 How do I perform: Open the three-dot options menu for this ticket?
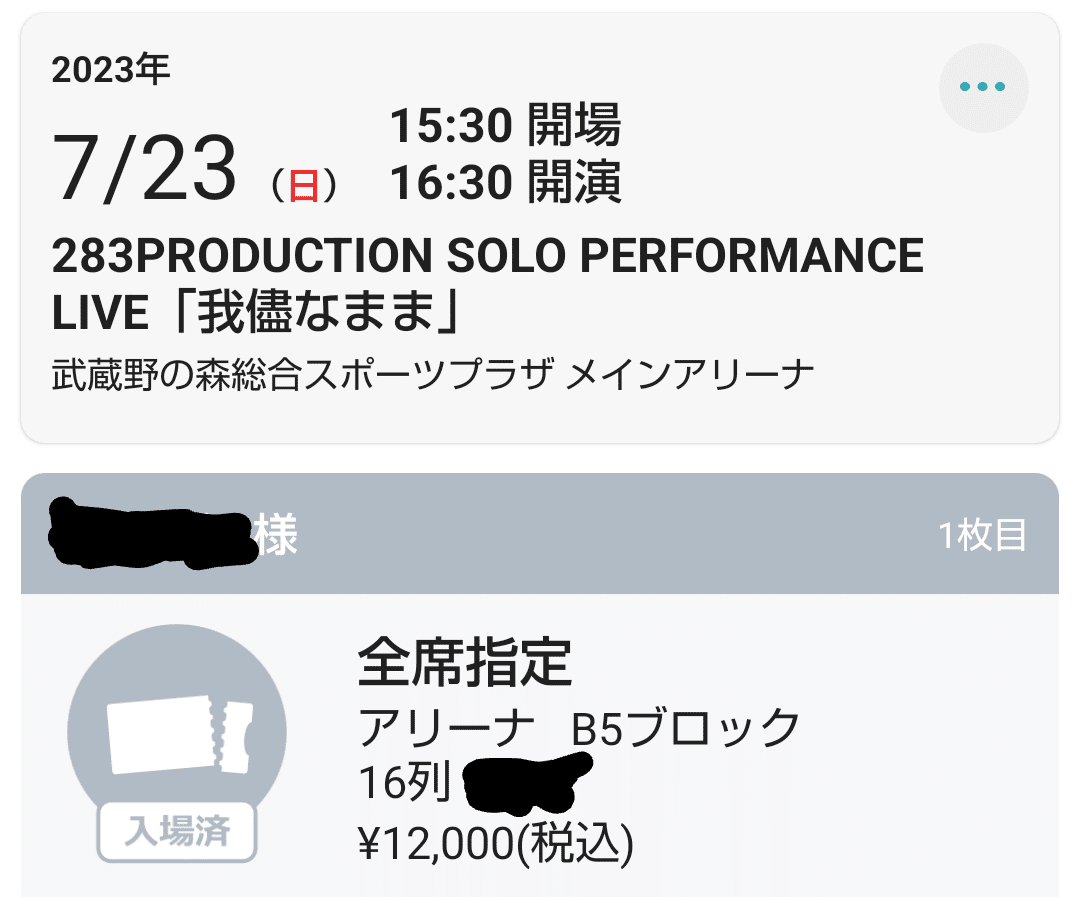pyautogui.click(x=983, y=88)
